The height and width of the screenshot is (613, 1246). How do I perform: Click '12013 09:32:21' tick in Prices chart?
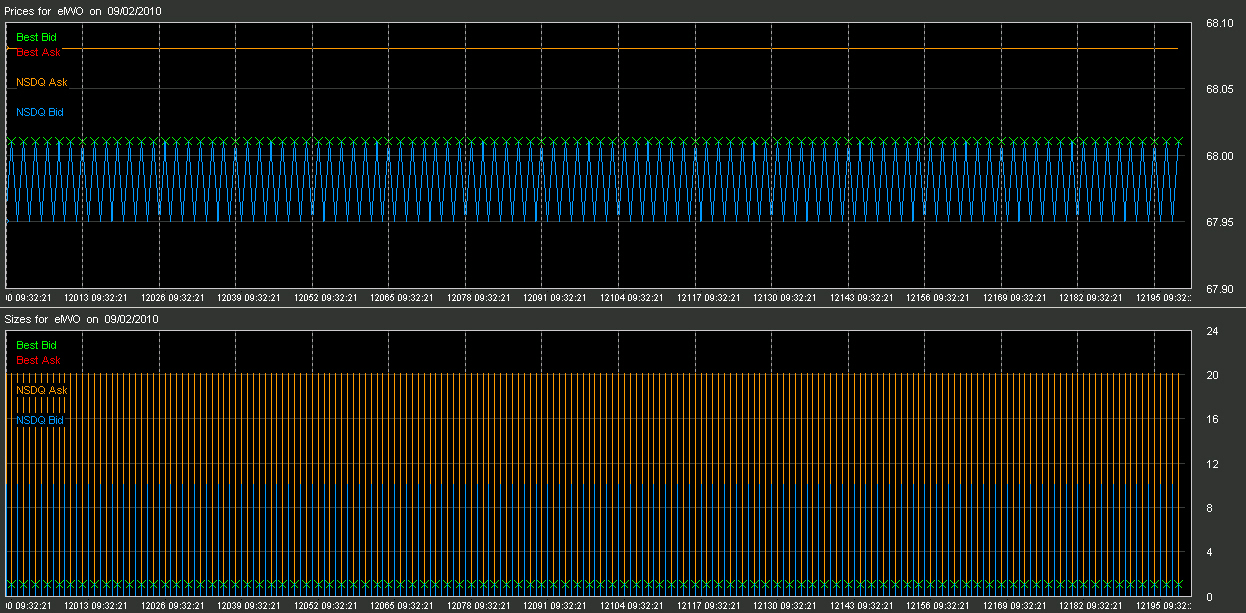[x=96, y=297]
